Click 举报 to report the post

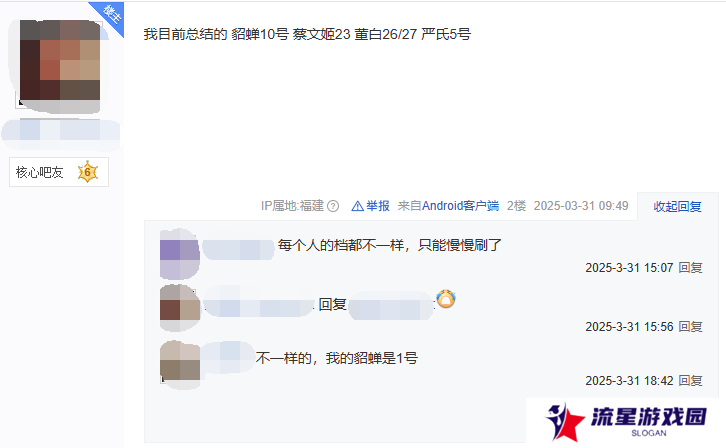click(378, 206)
